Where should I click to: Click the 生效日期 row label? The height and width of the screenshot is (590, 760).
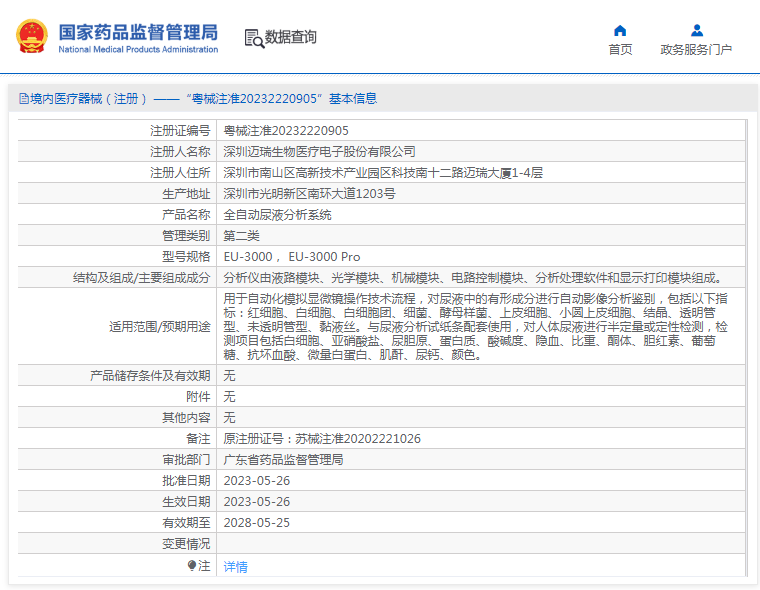click(186, 502)
